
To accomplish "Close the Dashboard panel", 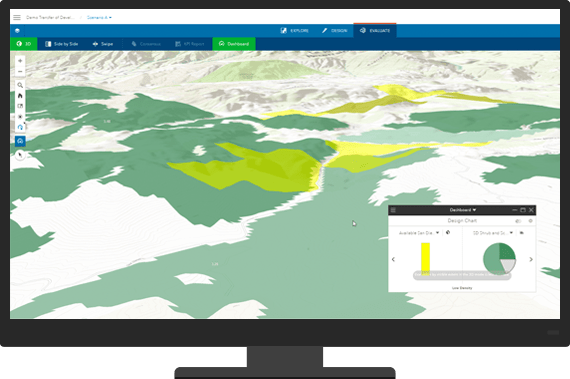I will (x=531, y=210).
